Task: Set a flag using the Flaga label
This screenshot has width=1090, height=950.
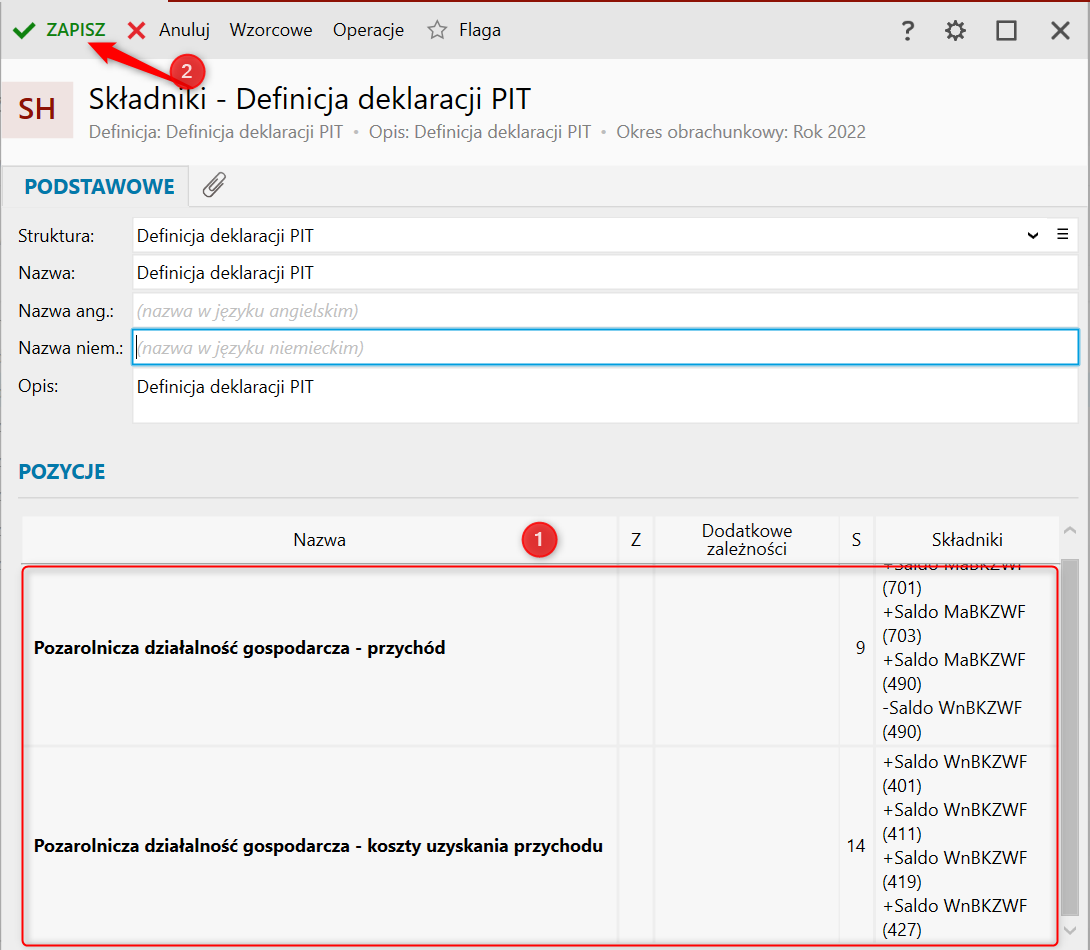Action: (x=480, y=30)
